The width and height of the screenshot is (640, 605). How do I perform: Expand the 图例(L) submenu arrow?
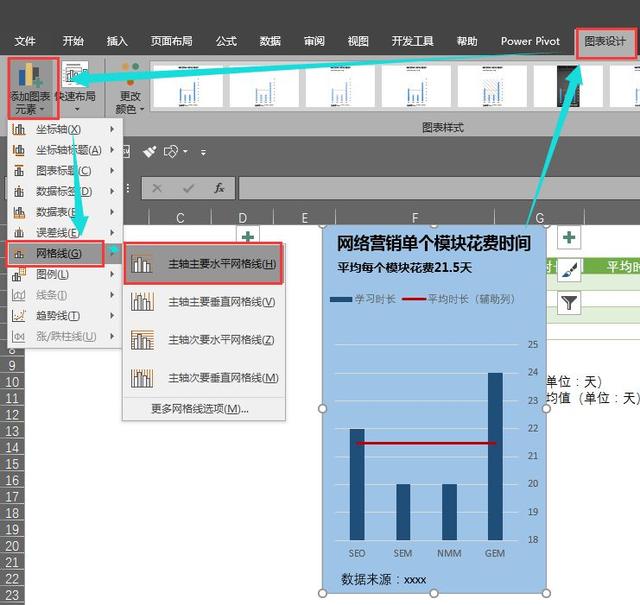tap(112, 274)
